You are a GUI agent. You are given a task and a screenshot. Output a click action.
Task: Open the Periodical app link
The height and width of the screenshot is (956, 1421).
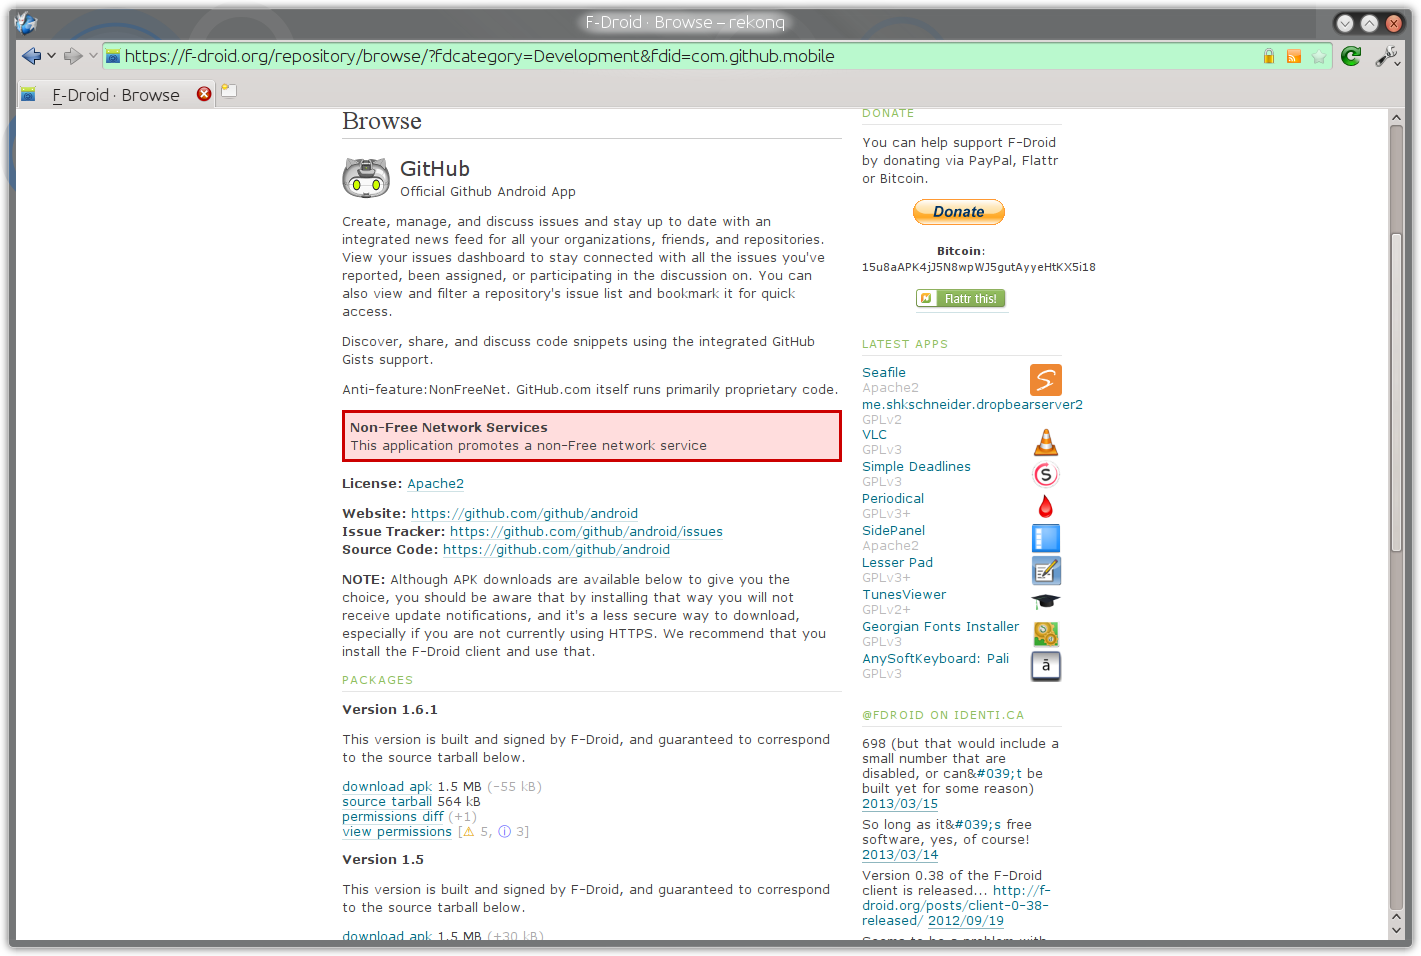click(x=893, y=499)
